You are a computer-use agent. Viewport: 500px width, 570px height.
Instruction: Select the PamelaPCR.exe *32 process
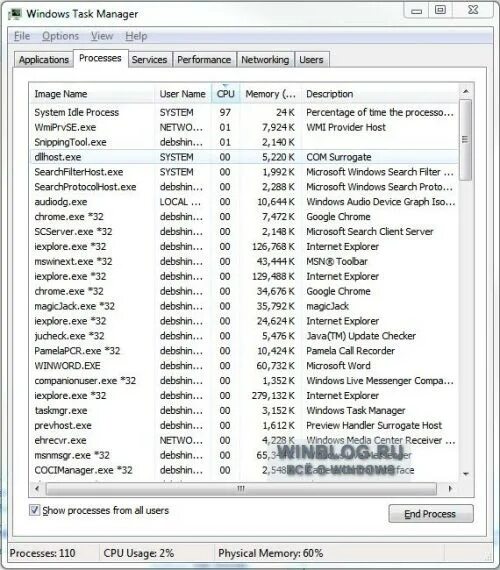pos(244,351)
